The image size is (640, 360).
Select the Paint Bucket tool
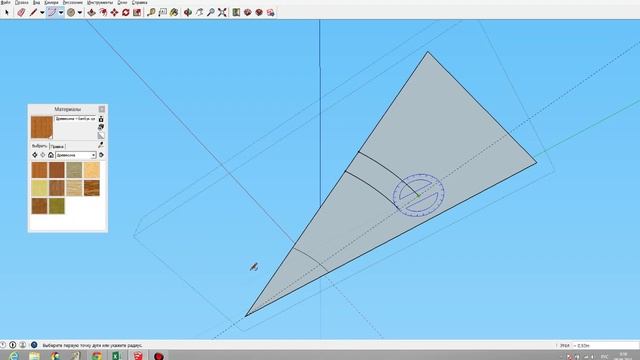pos(174,12)
